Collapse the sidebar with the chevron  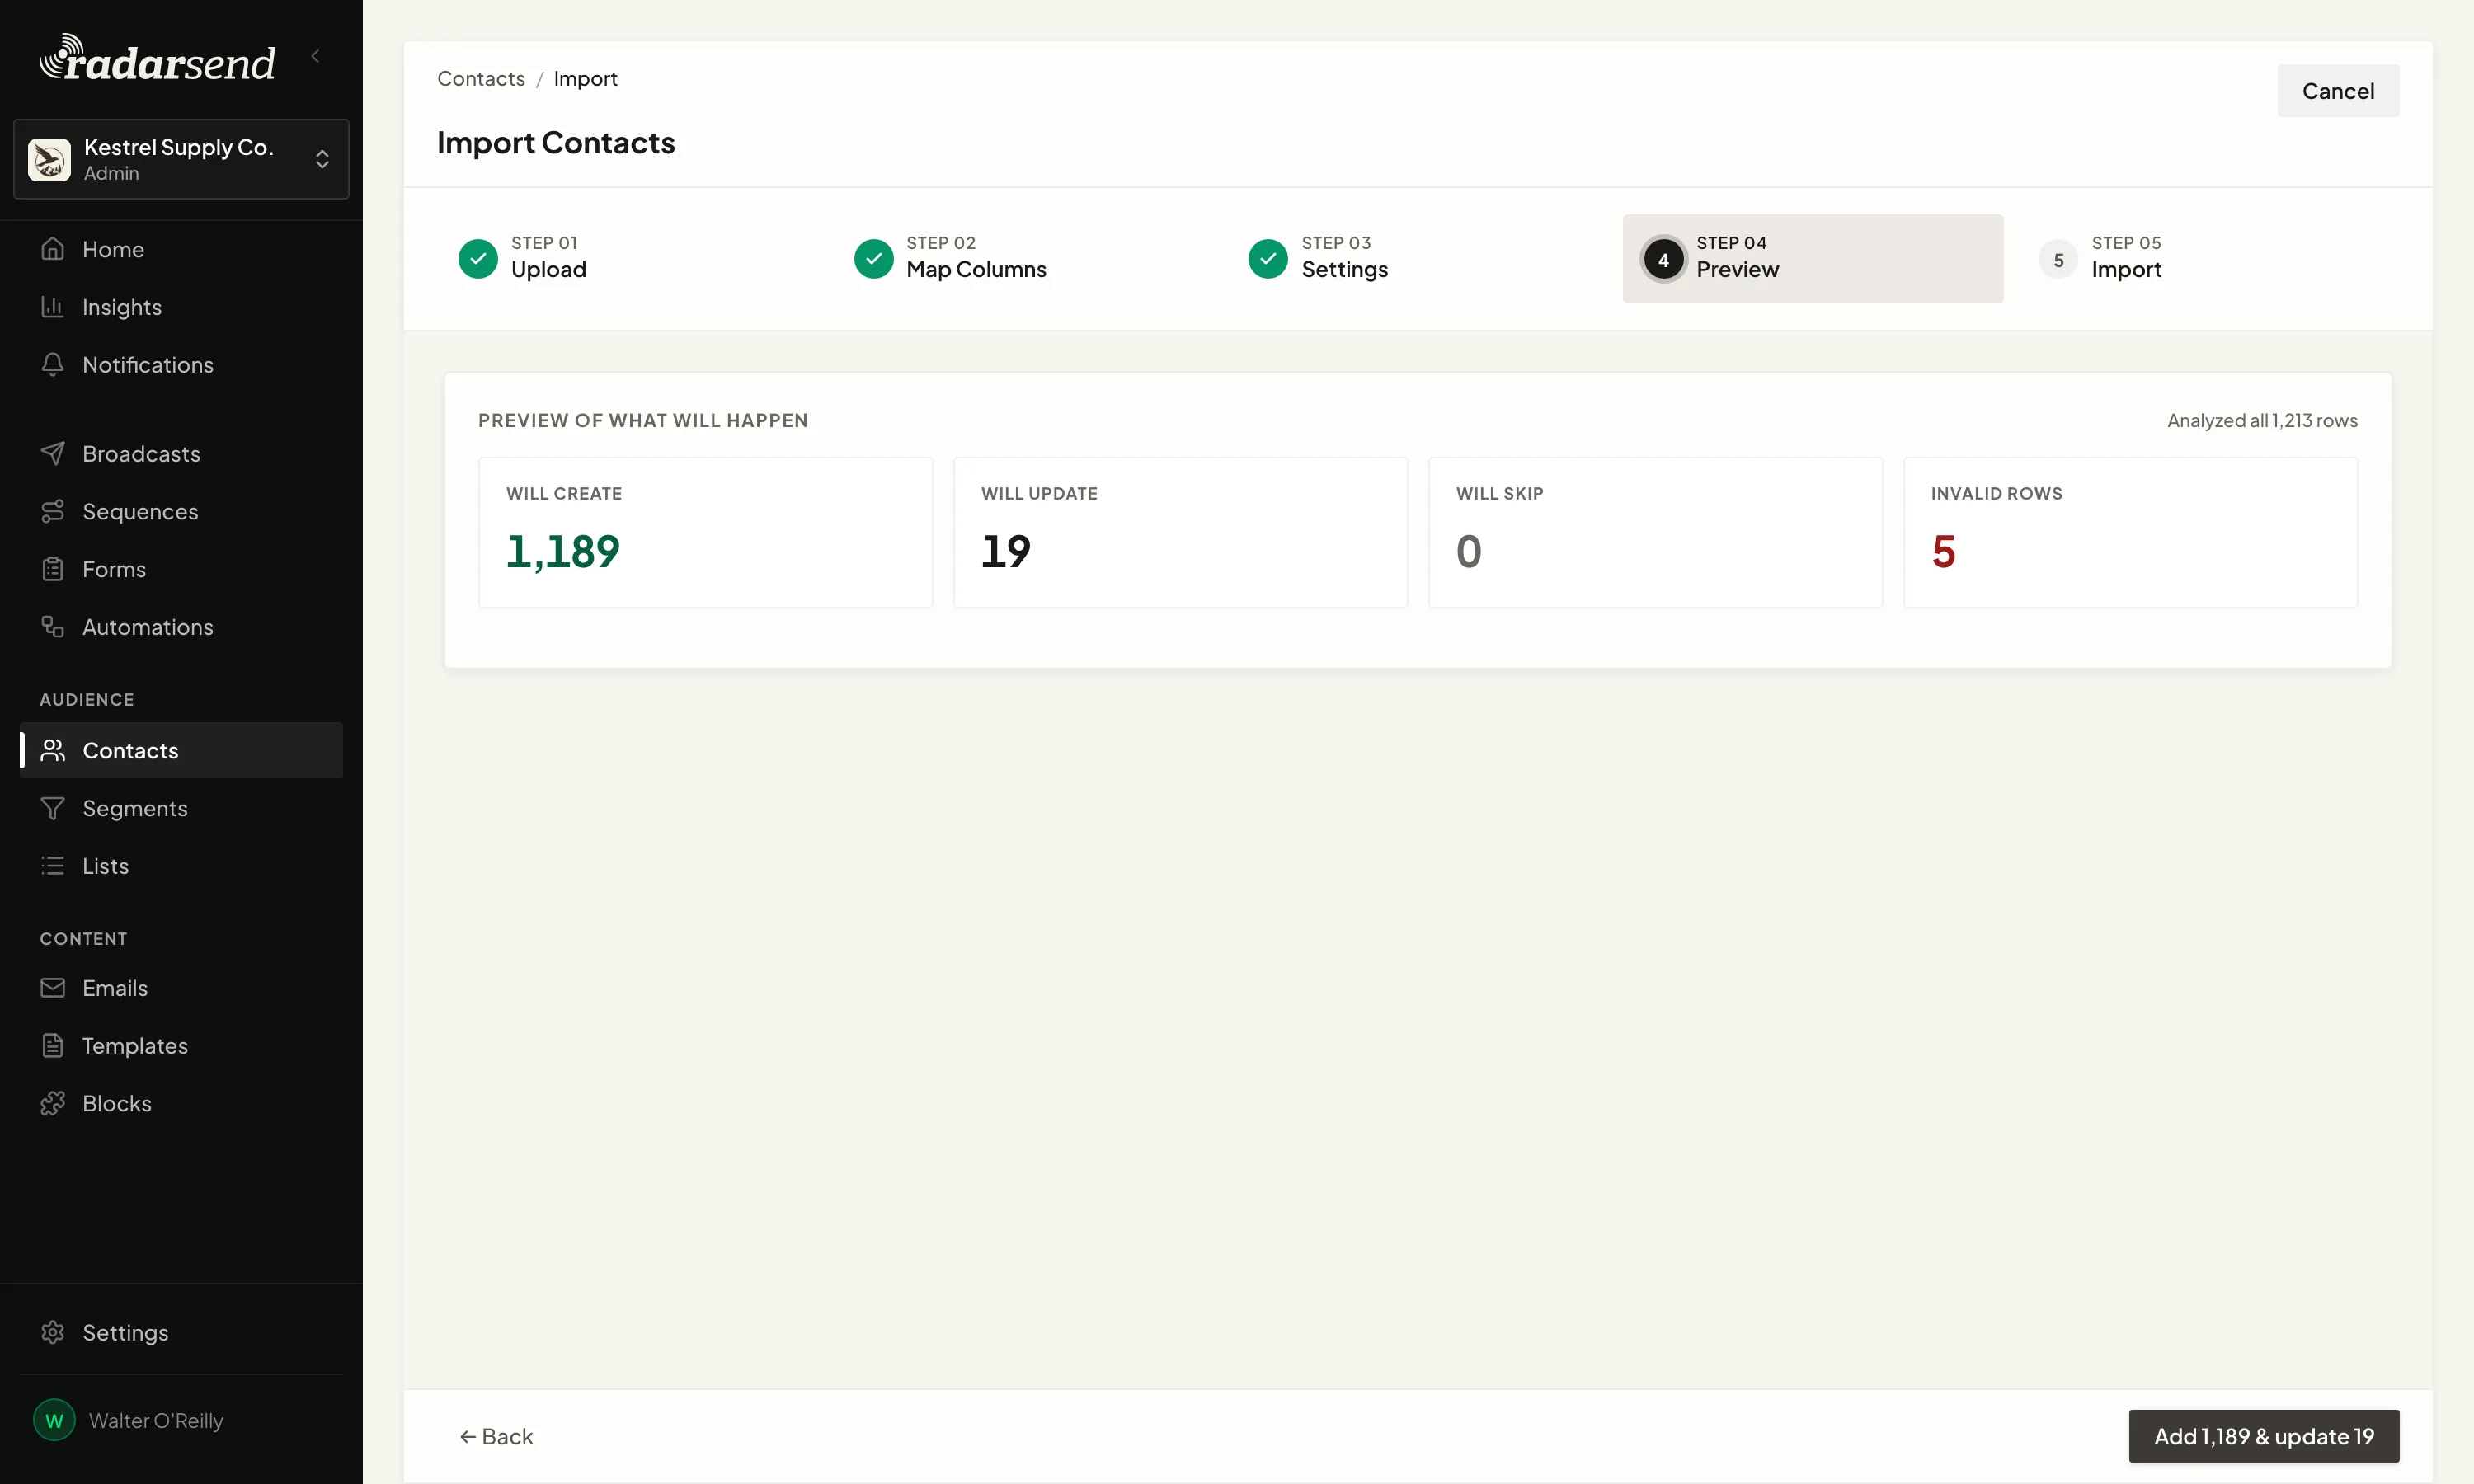(x=315, y=56)
